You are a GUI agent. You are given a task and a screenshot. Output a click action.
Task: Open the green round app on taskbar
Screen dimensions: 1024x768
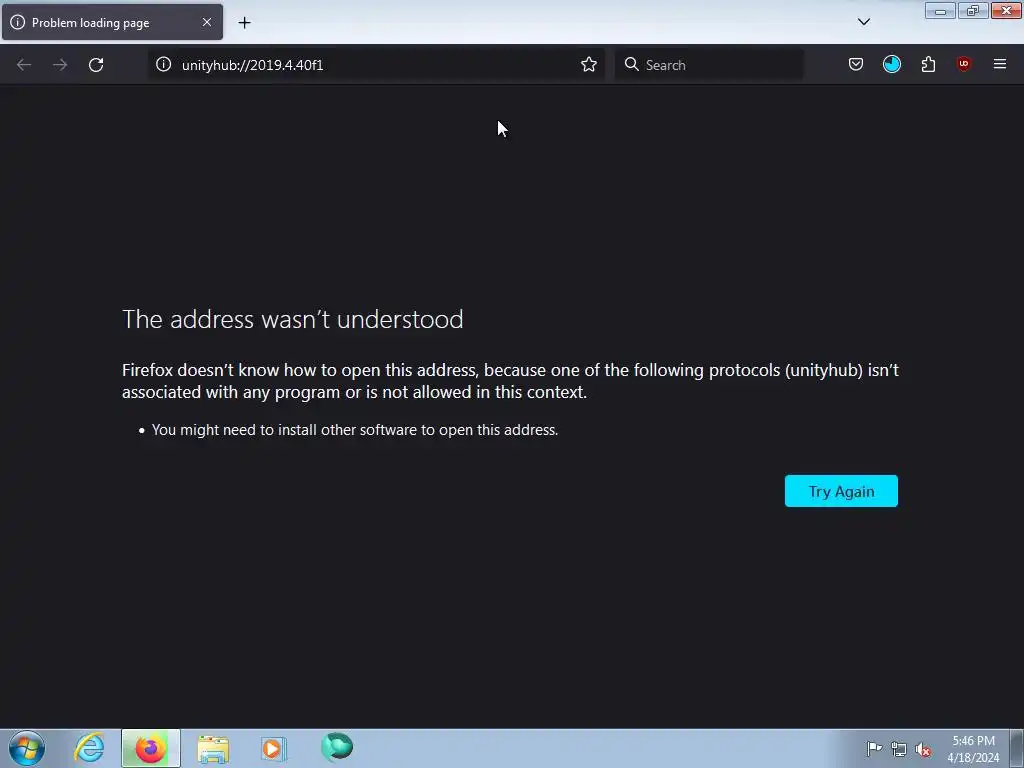point(336,748)
